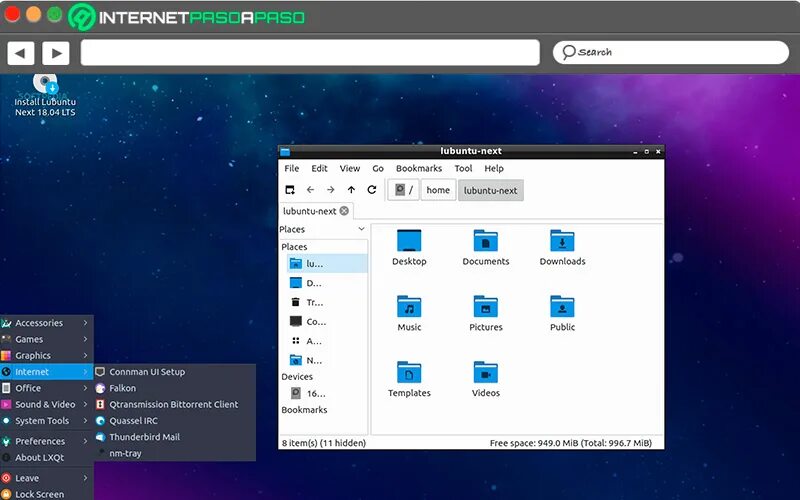
Task: Open the Public folder
Action: tap(562, 314)
